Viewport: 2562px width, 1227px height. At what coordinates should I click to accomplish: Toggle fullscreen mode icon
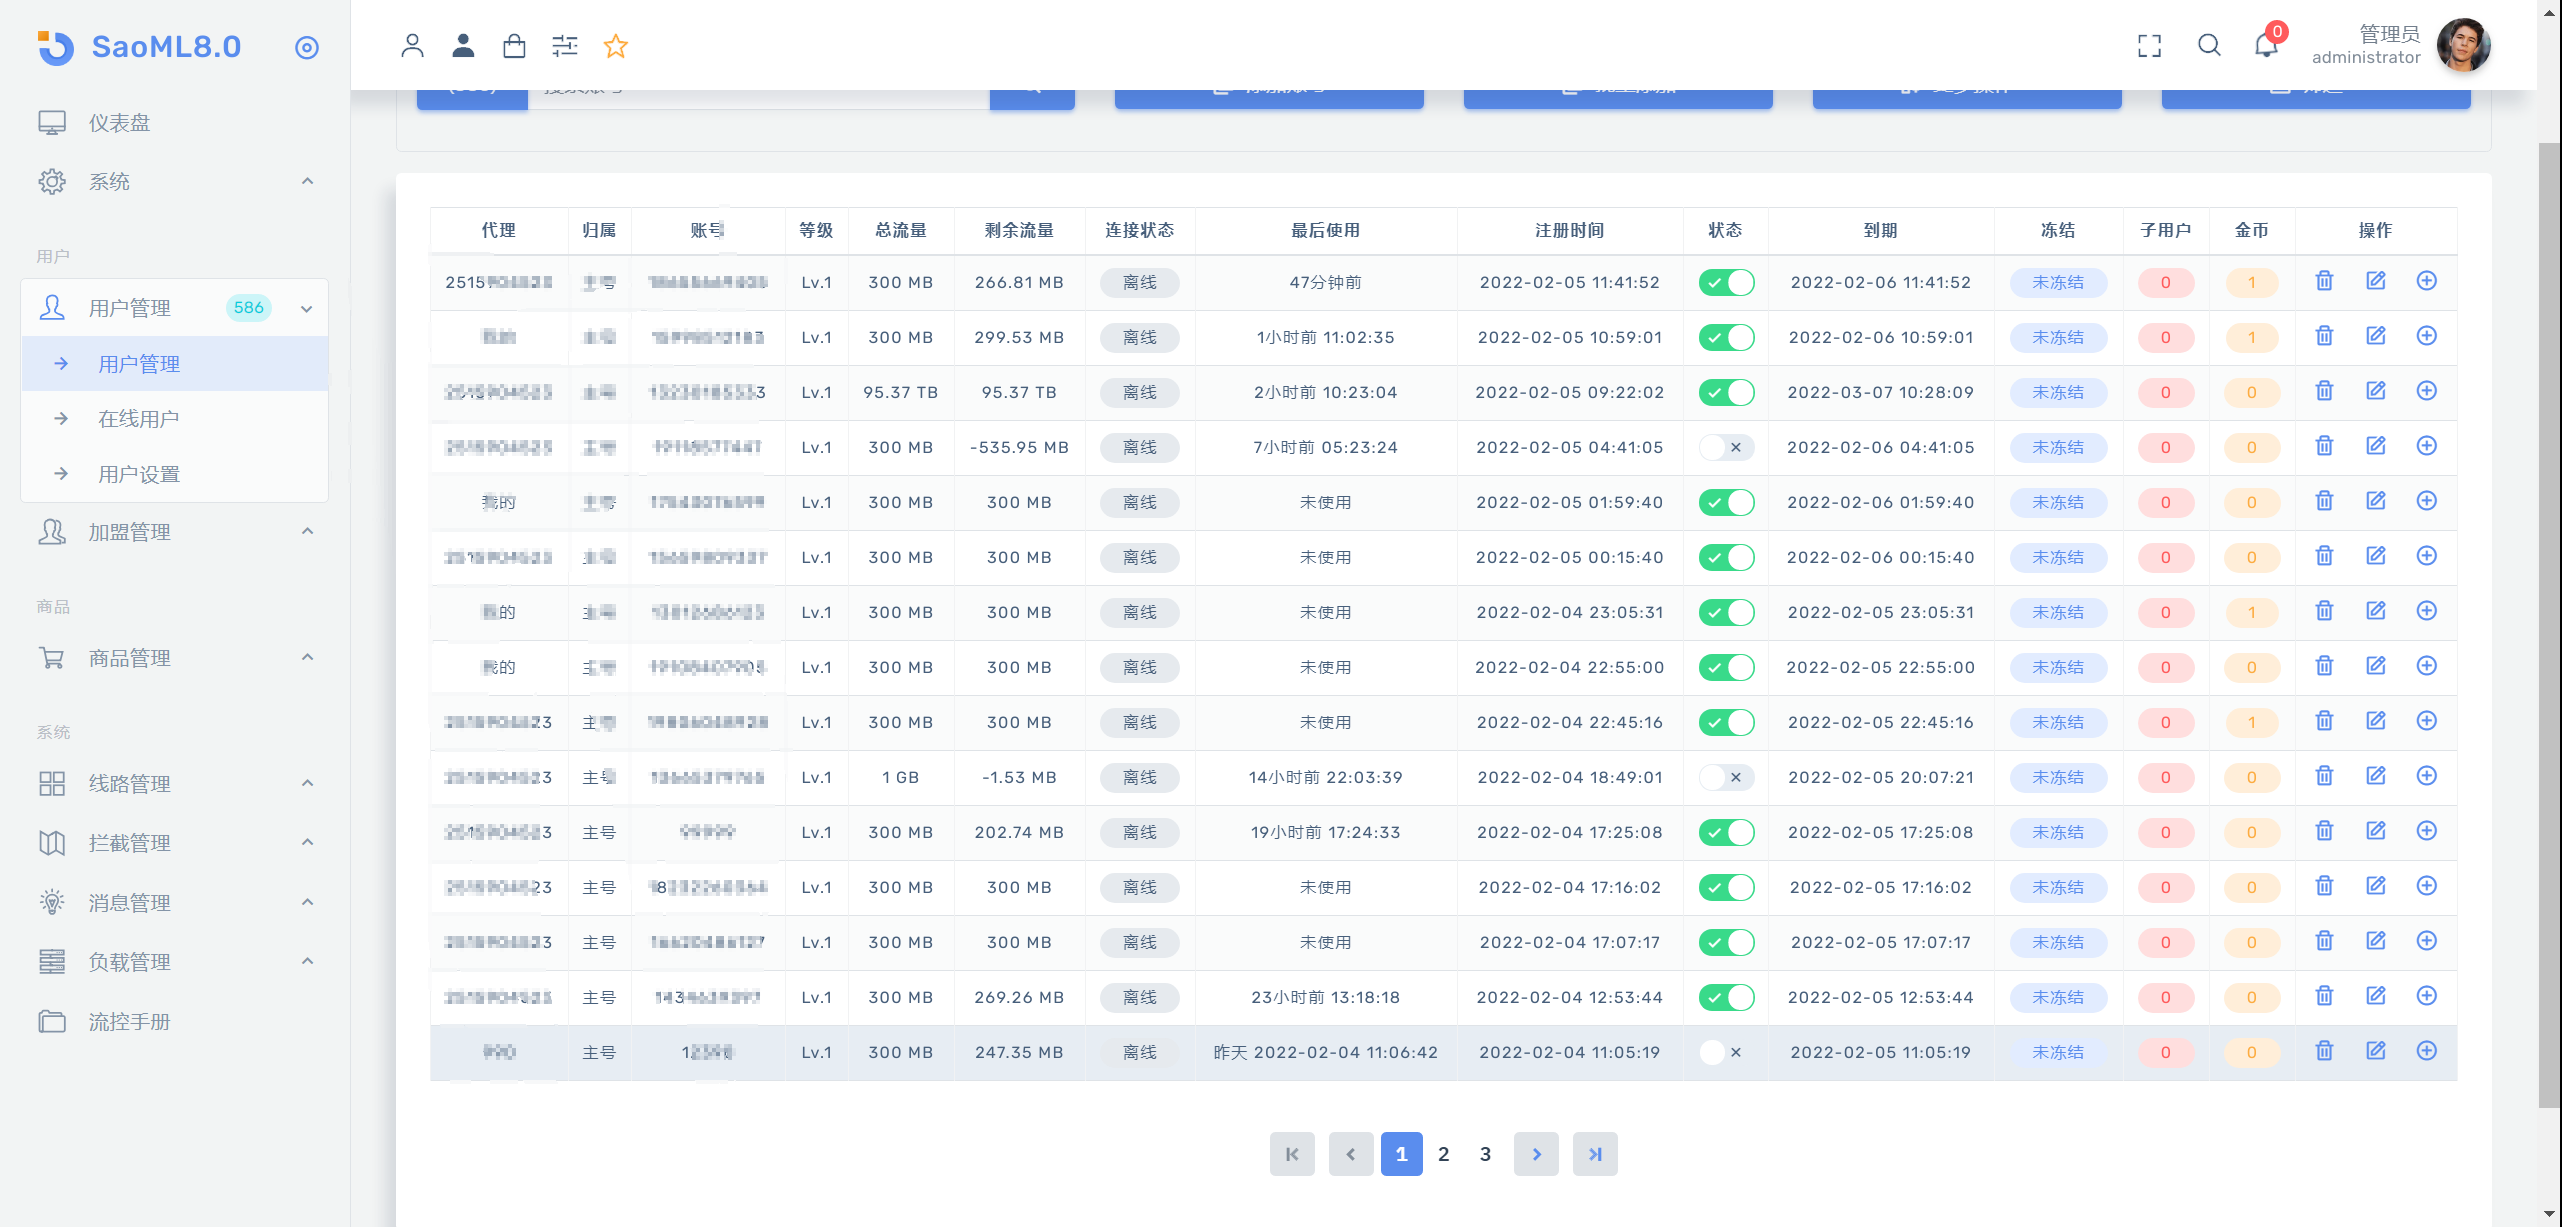2149,46
